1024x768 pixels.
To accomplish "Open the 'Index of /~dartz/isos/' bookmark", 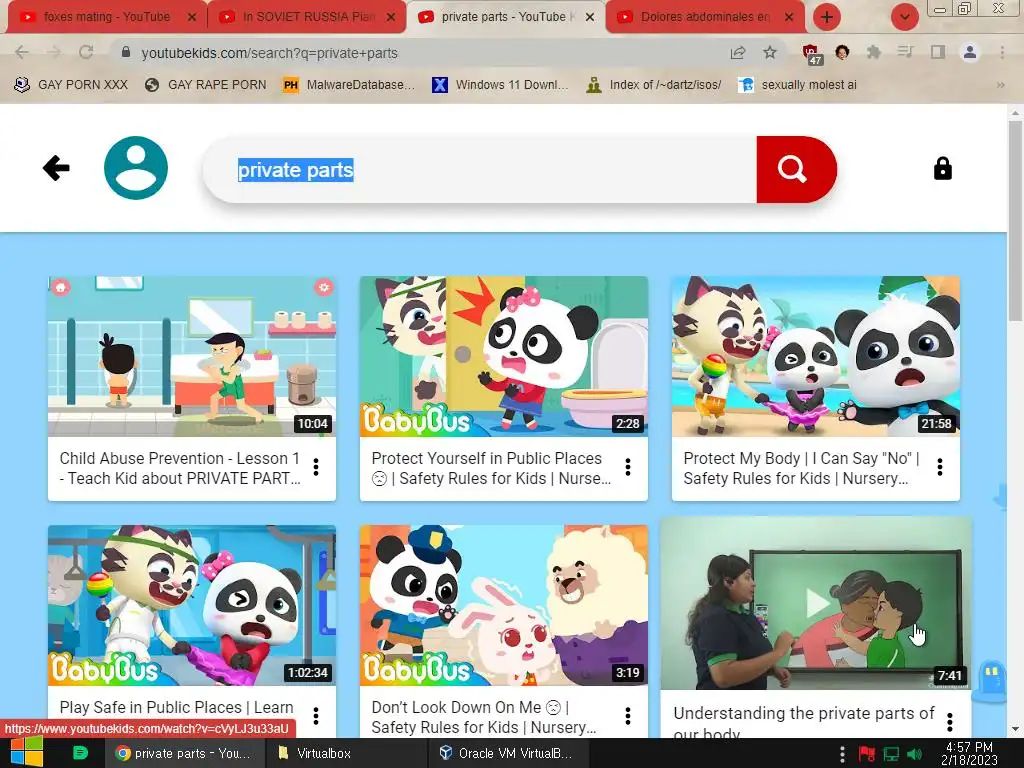I will click(654, 85).
